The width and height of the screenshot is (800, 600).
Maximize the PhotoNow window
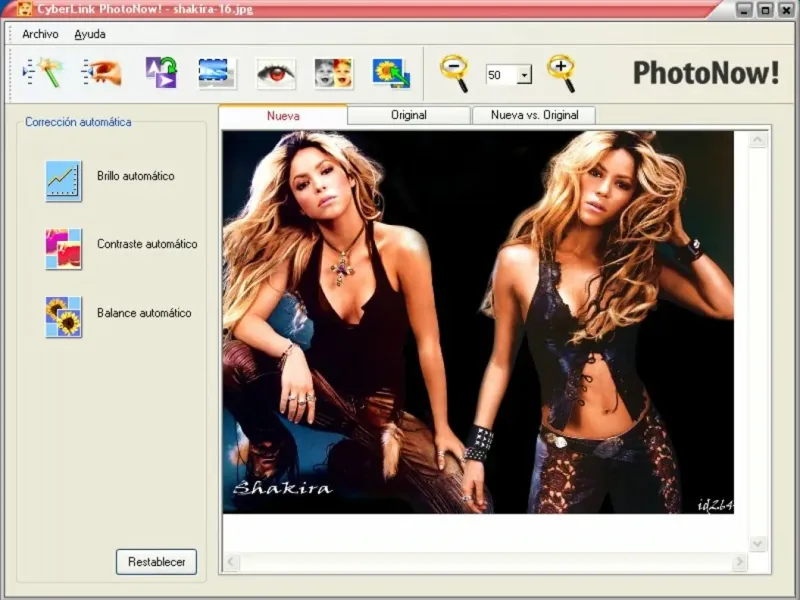tap(765, 10)
